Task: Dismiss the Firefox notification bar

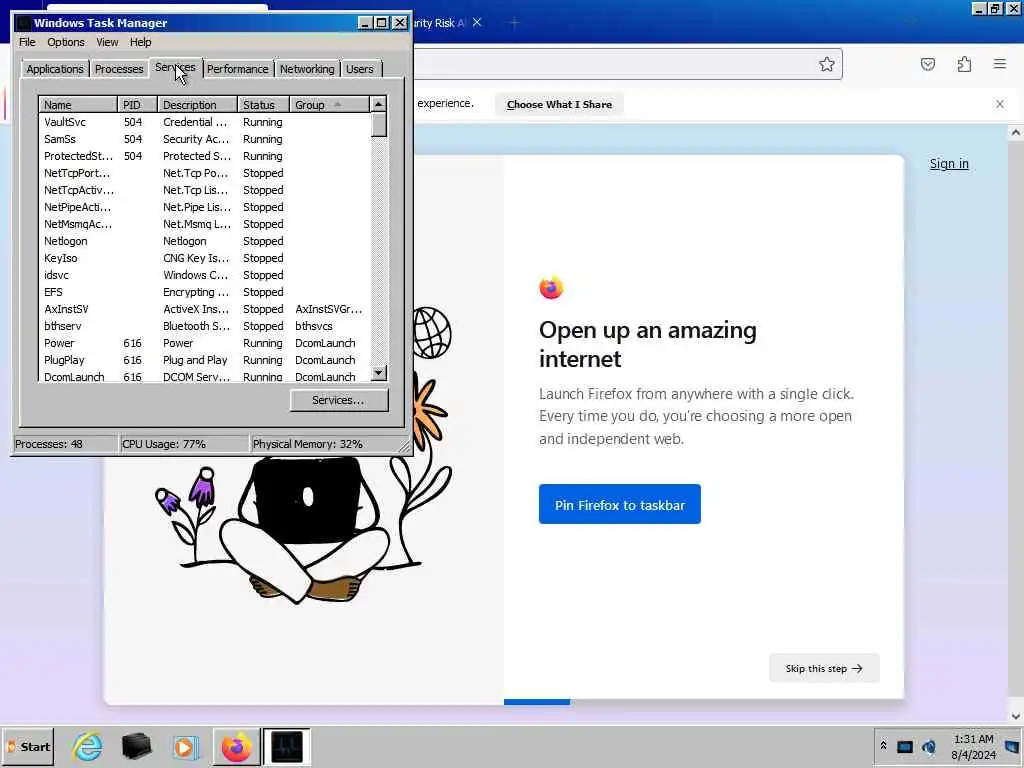Action: pos(1000,104)
